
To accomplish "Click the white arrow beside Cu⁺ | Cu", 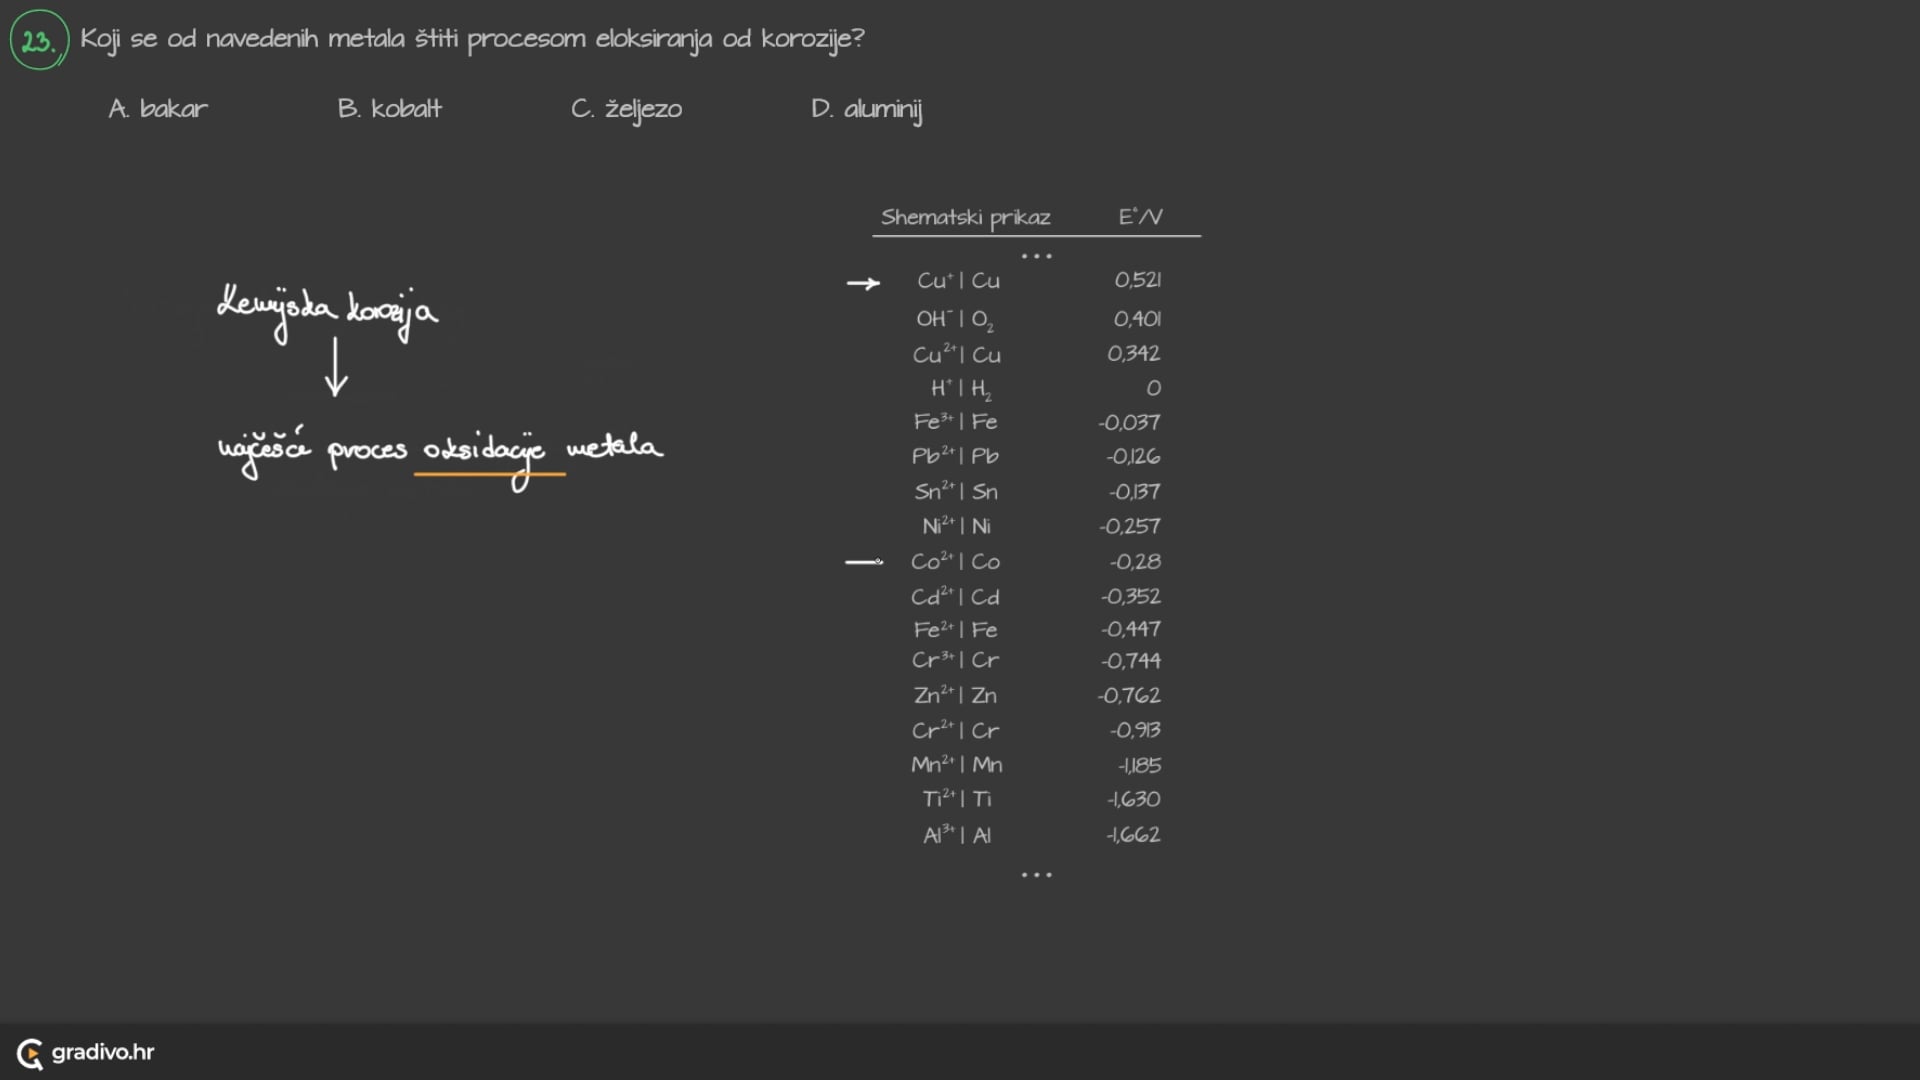I will pyautogui.click(x=863, y=284).
